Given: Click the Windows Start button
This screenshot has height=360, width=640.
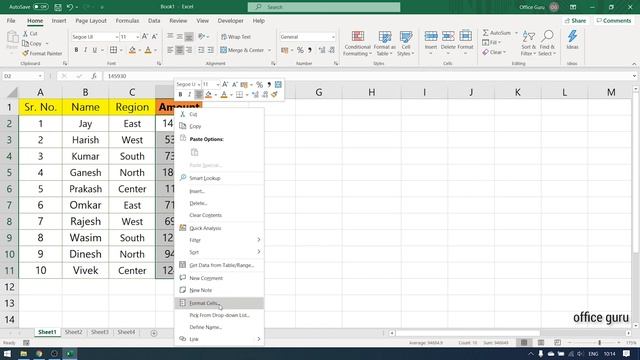Looking at the screenshot, I should pyautogui.click(x=7, y=353).
